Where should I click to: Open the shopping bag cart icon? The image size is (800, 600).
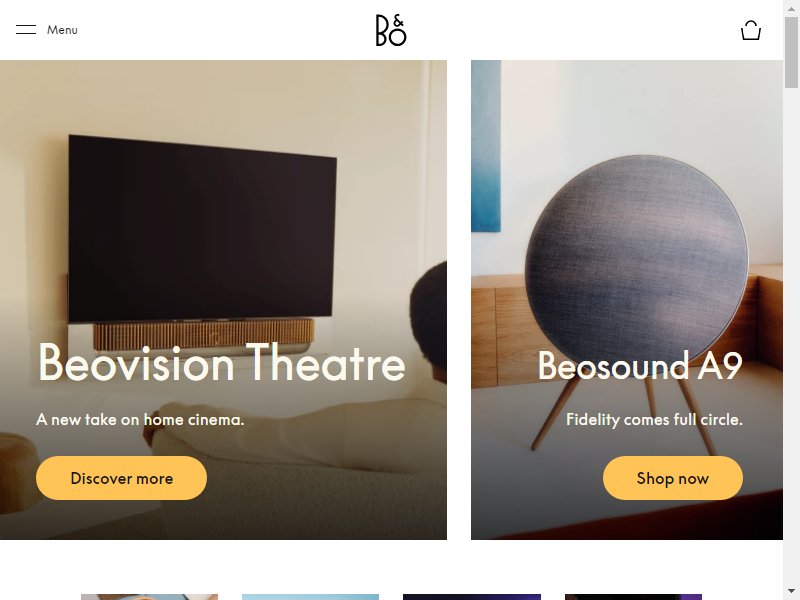click(751, 30)
